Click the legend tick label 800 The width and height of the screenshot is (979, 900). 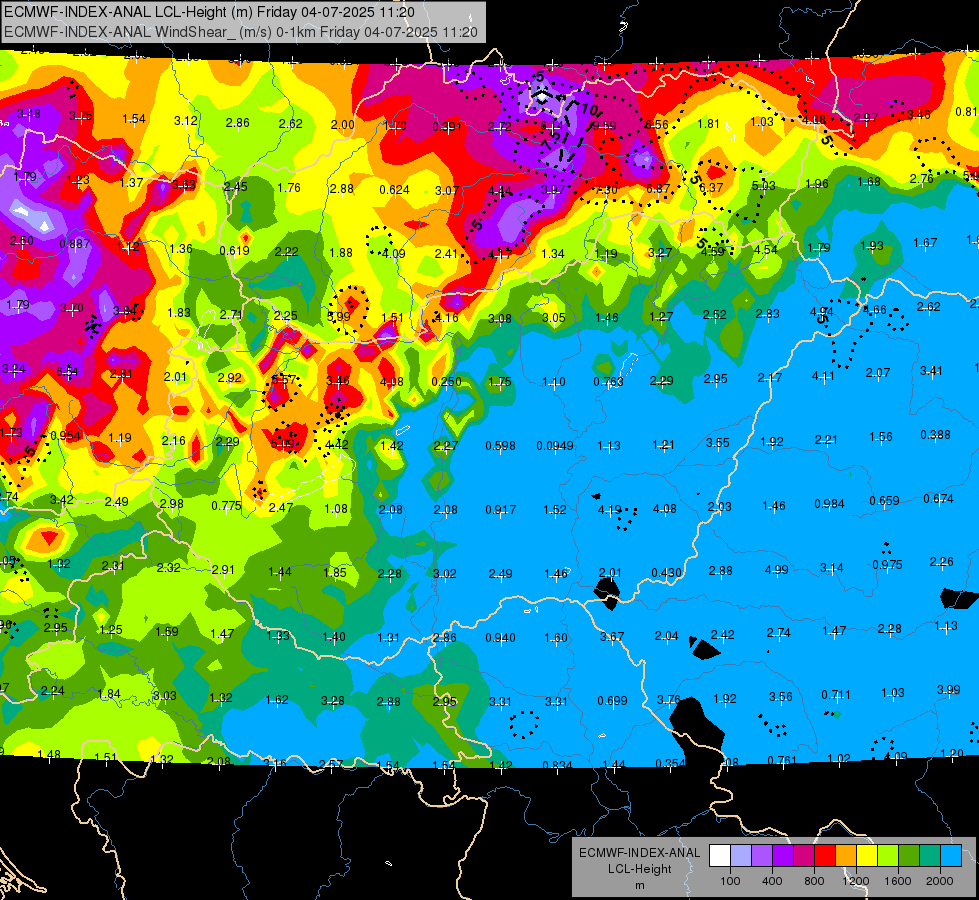(x=814, y=881)
